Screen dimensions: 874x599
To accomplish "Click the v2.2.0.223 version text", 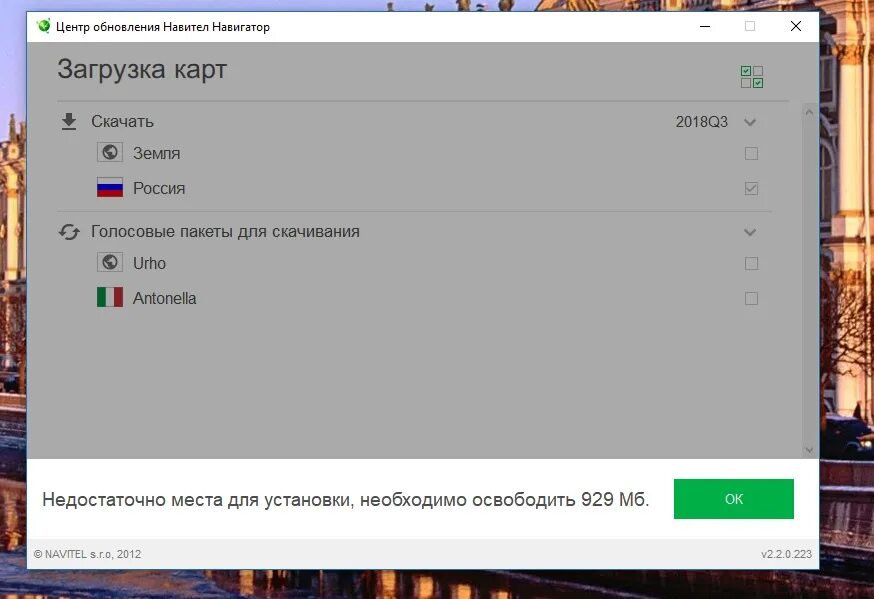I will pos(786,554).
